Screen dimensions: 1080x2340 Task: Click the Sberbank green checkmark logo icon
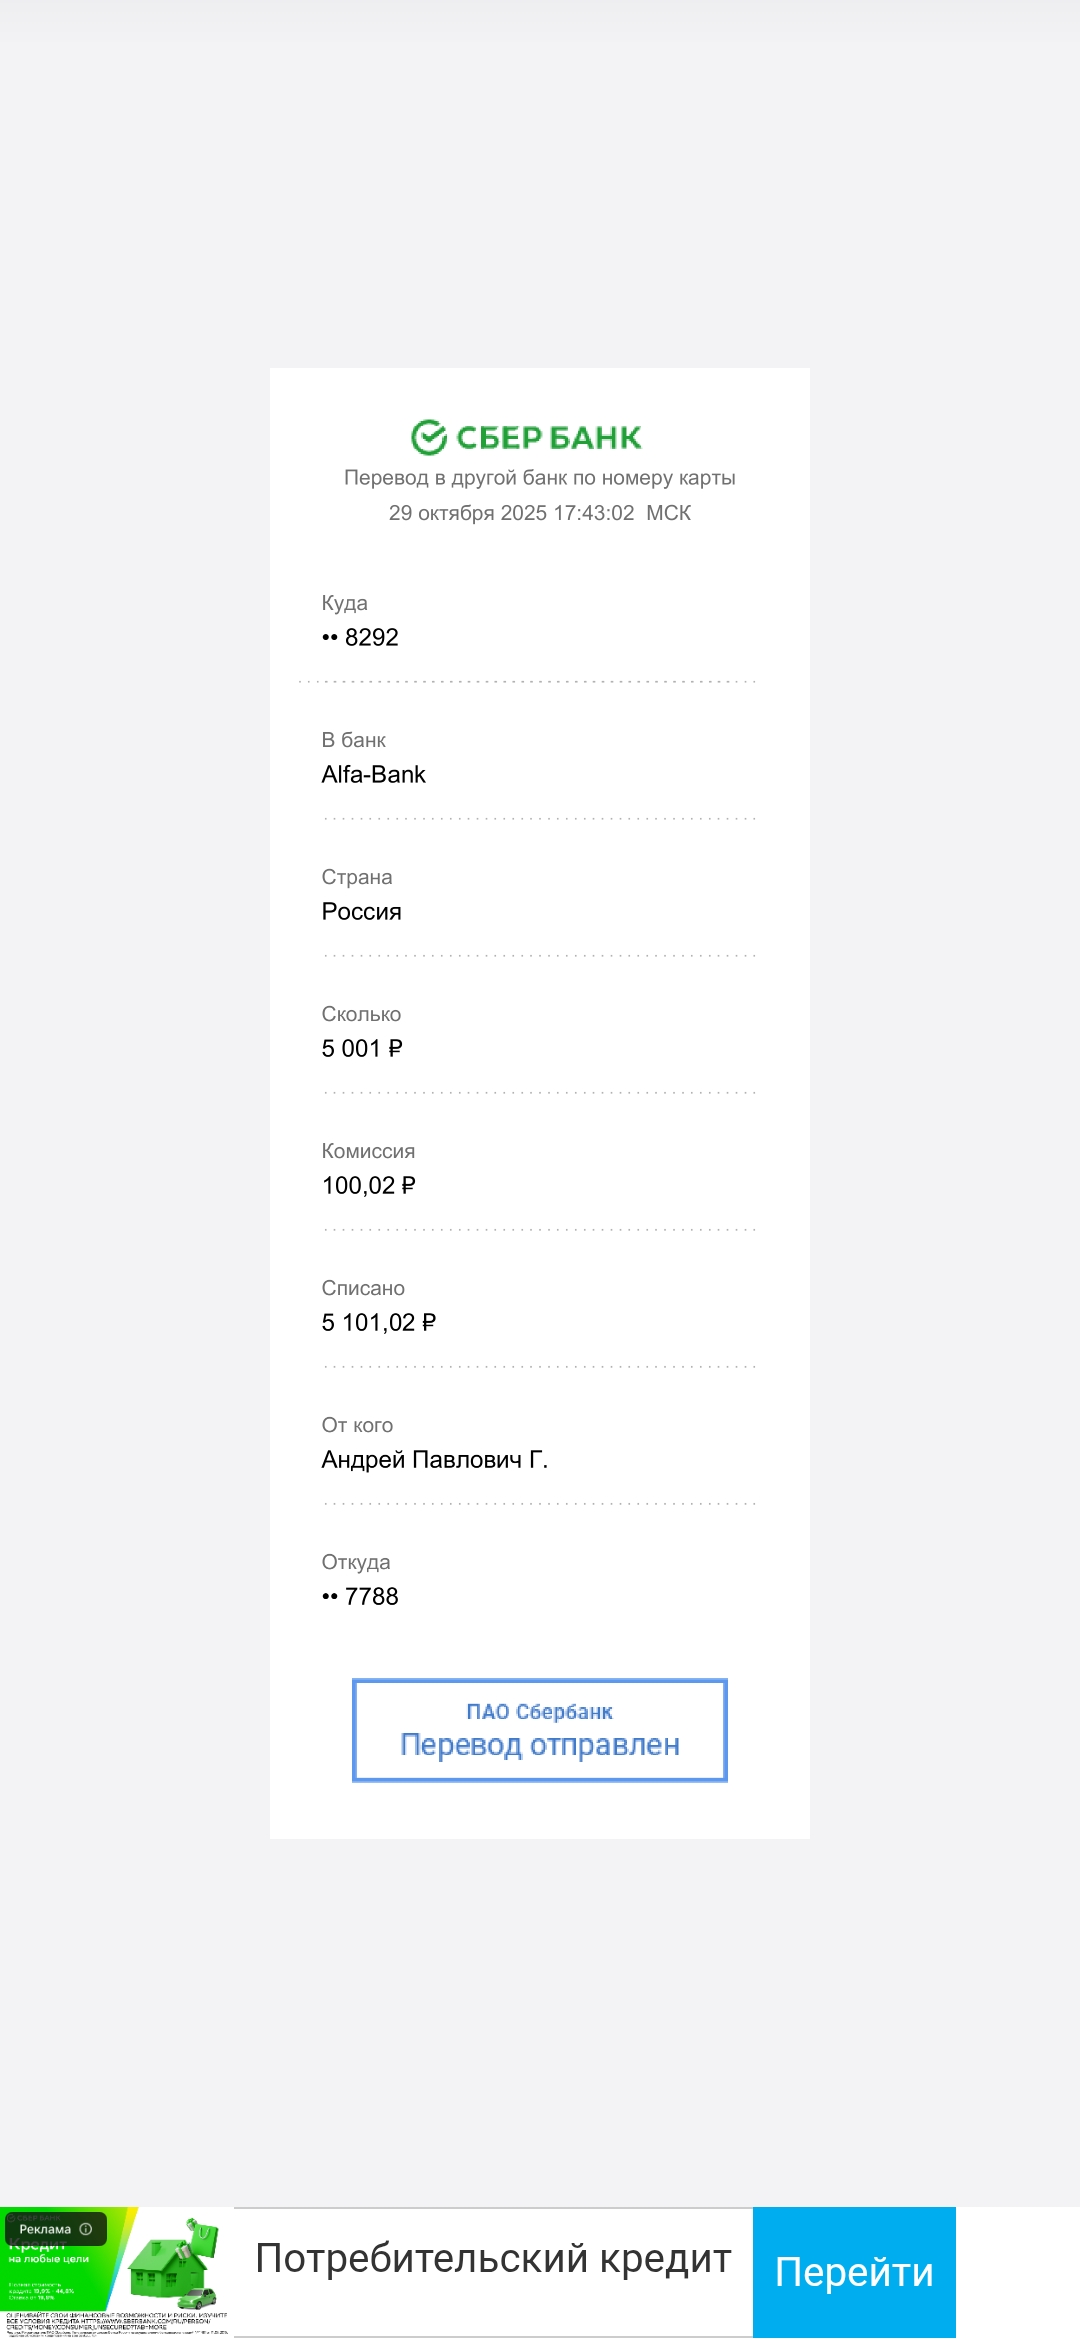pyautogui.click(x=429, y=437)
